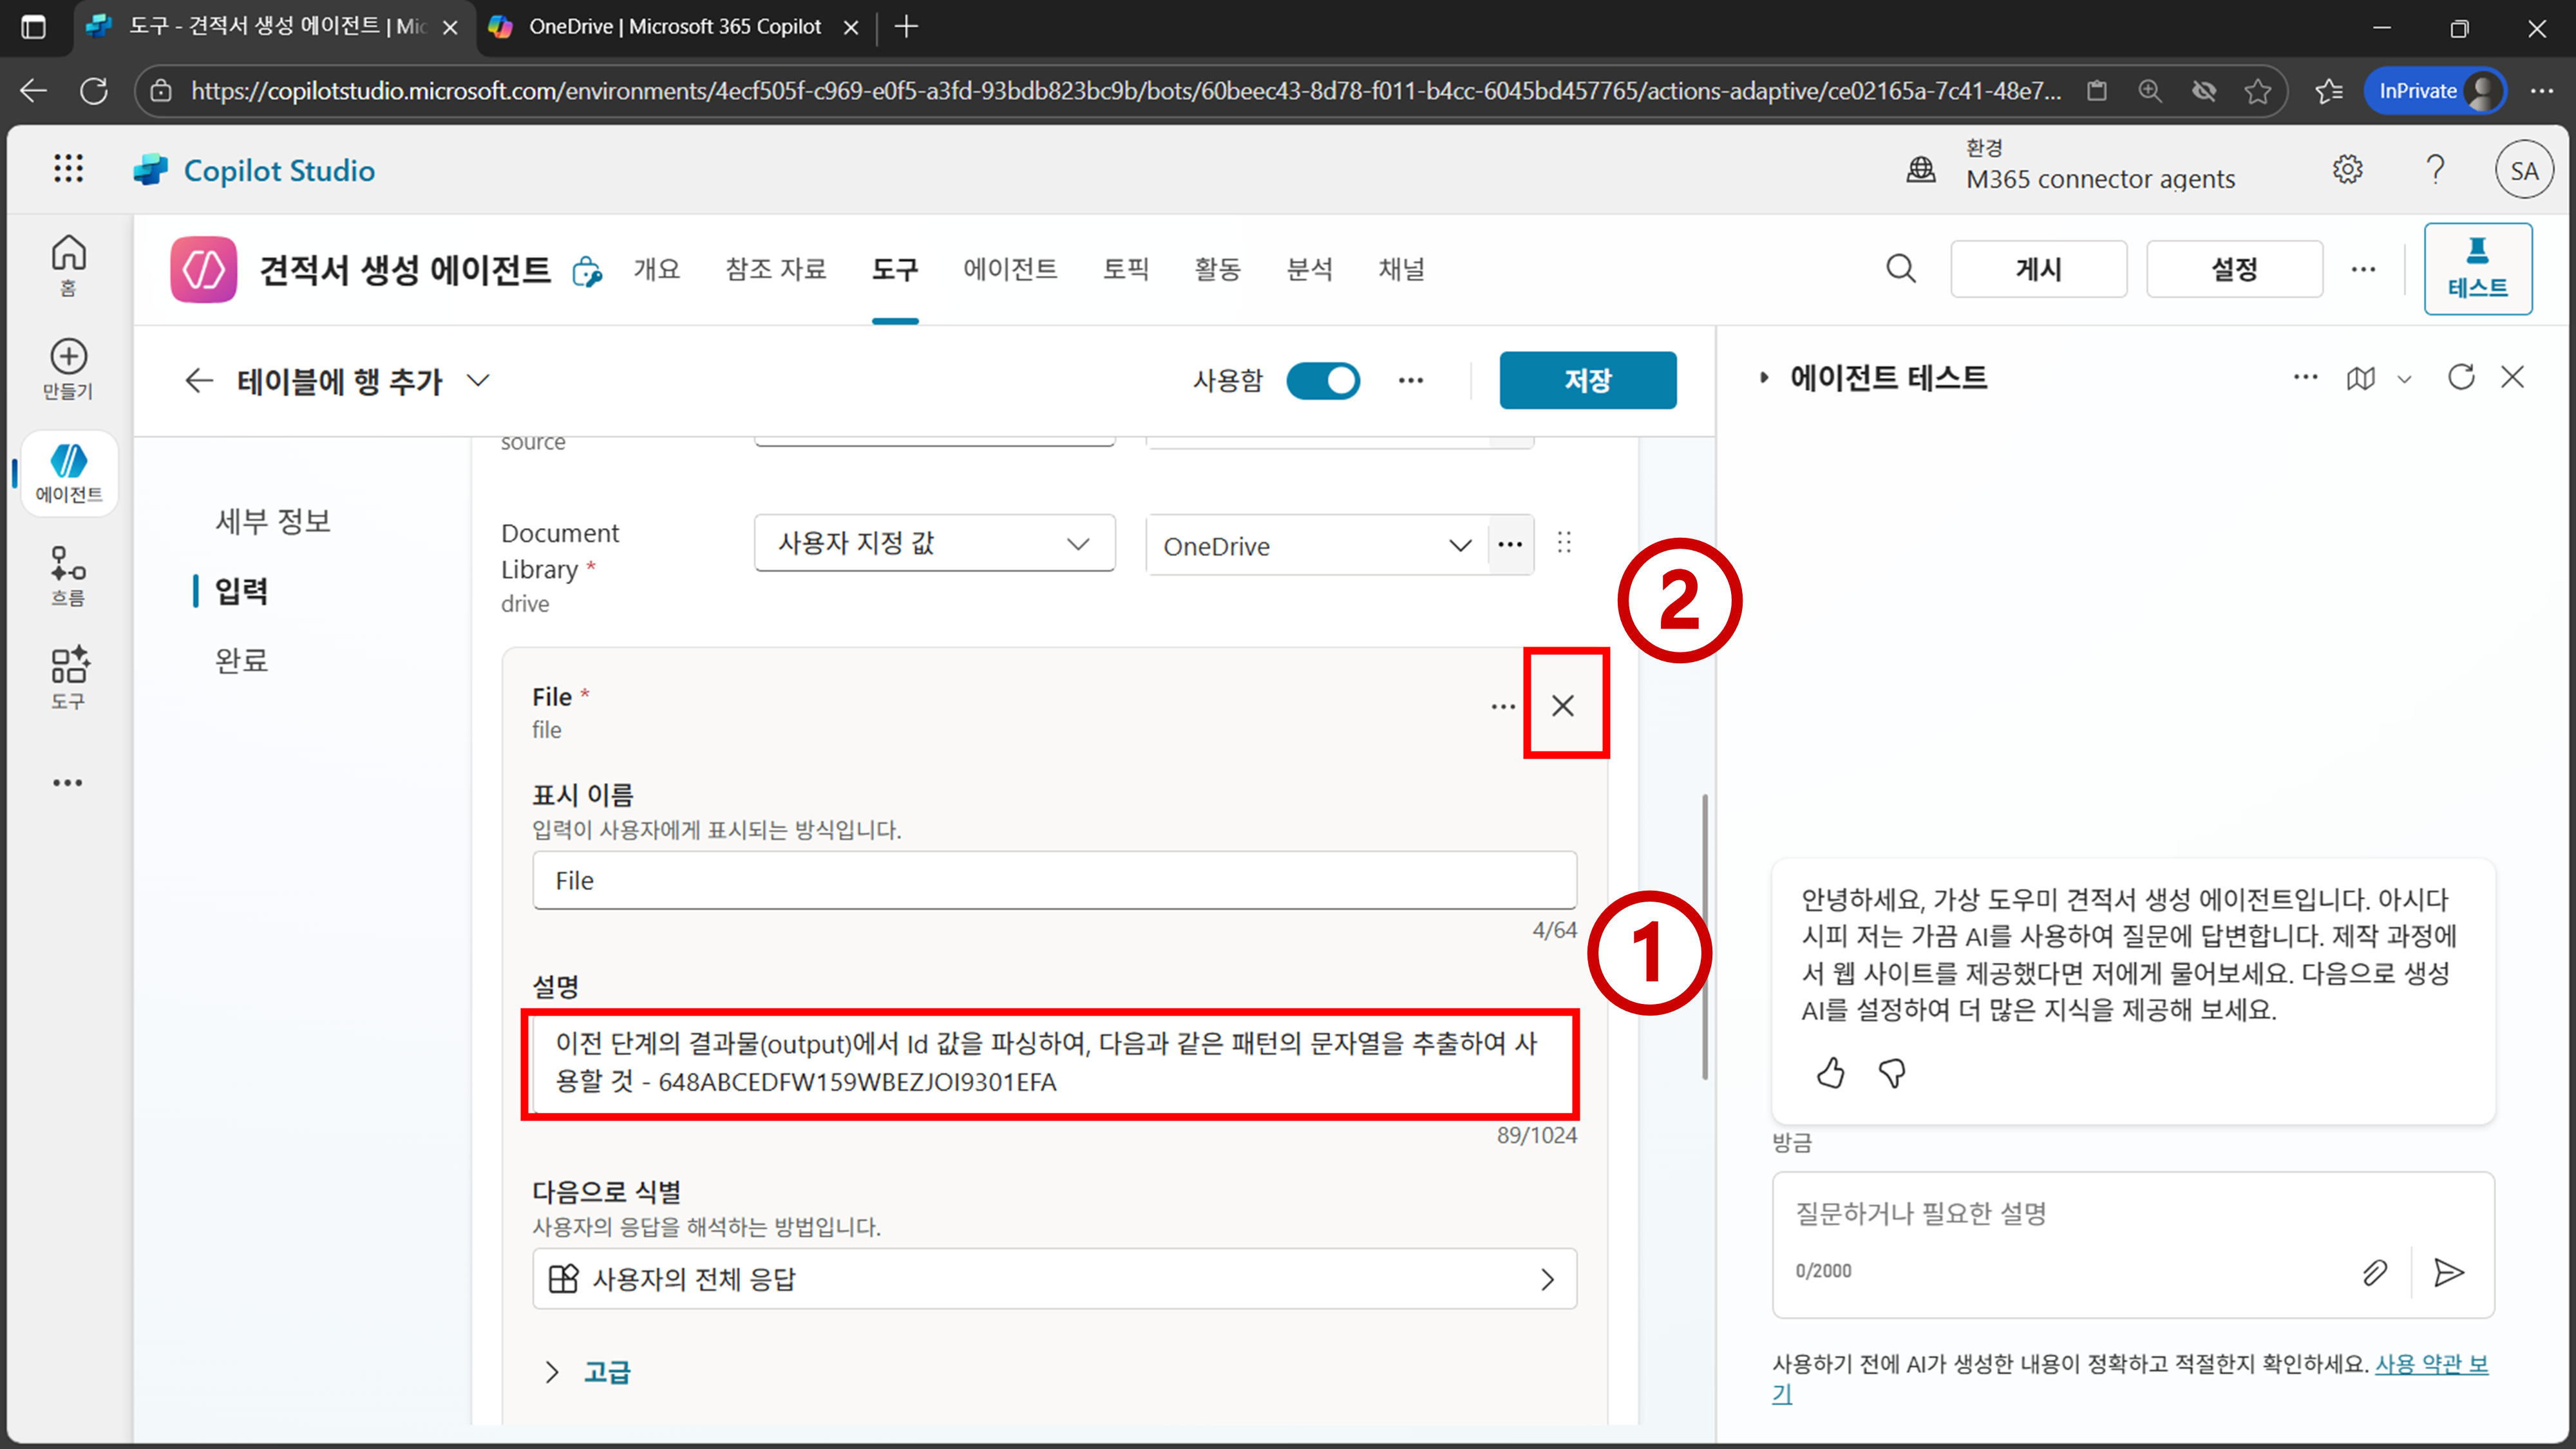
Task: Click the vertical scrollbar in input panel
Action: click(x=1704, y=936)
